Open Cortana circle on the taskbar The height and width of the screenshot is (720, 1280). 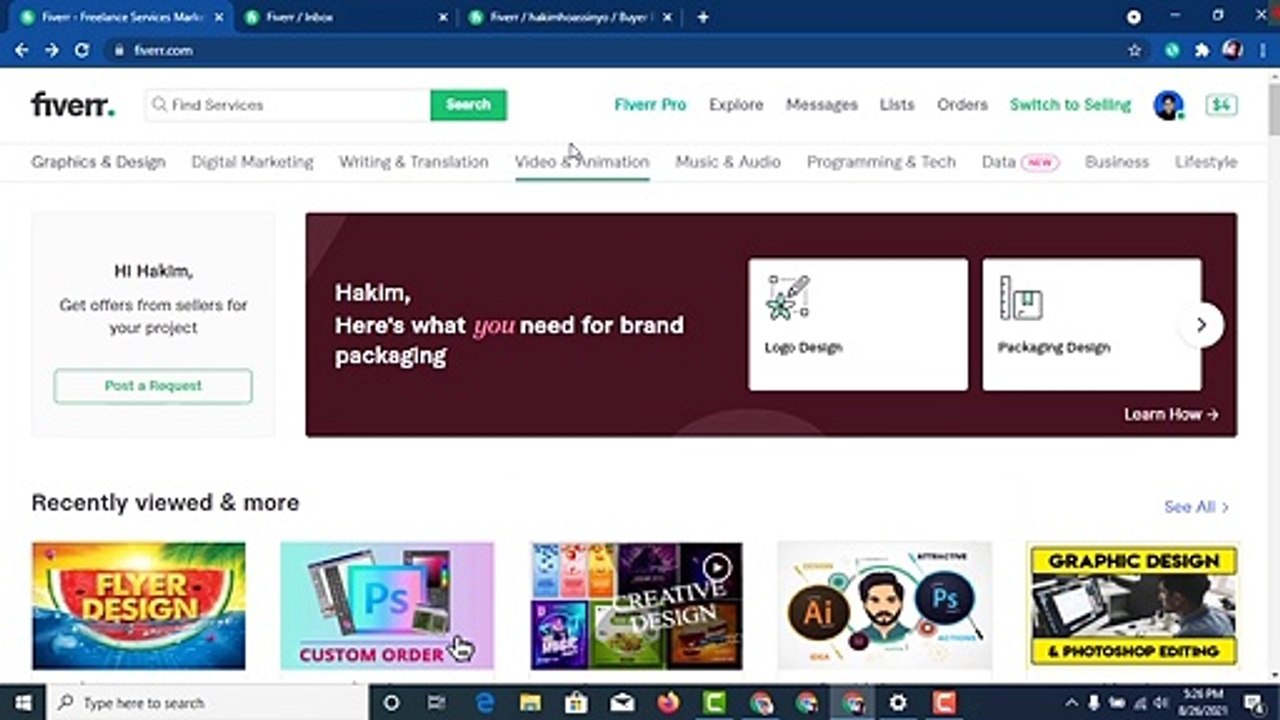click(x=392, y=702)
